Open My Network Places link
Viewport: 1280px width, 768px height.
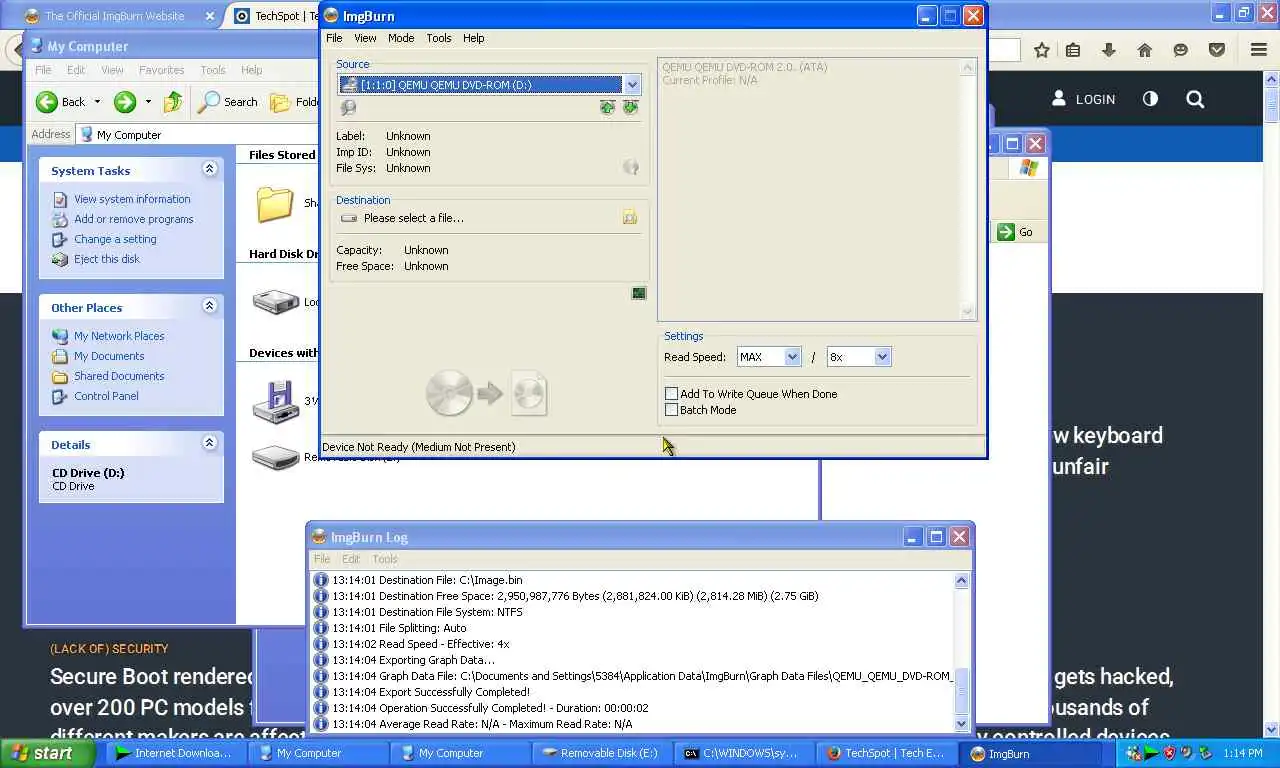pyautogui.click(x=119, y=336)
